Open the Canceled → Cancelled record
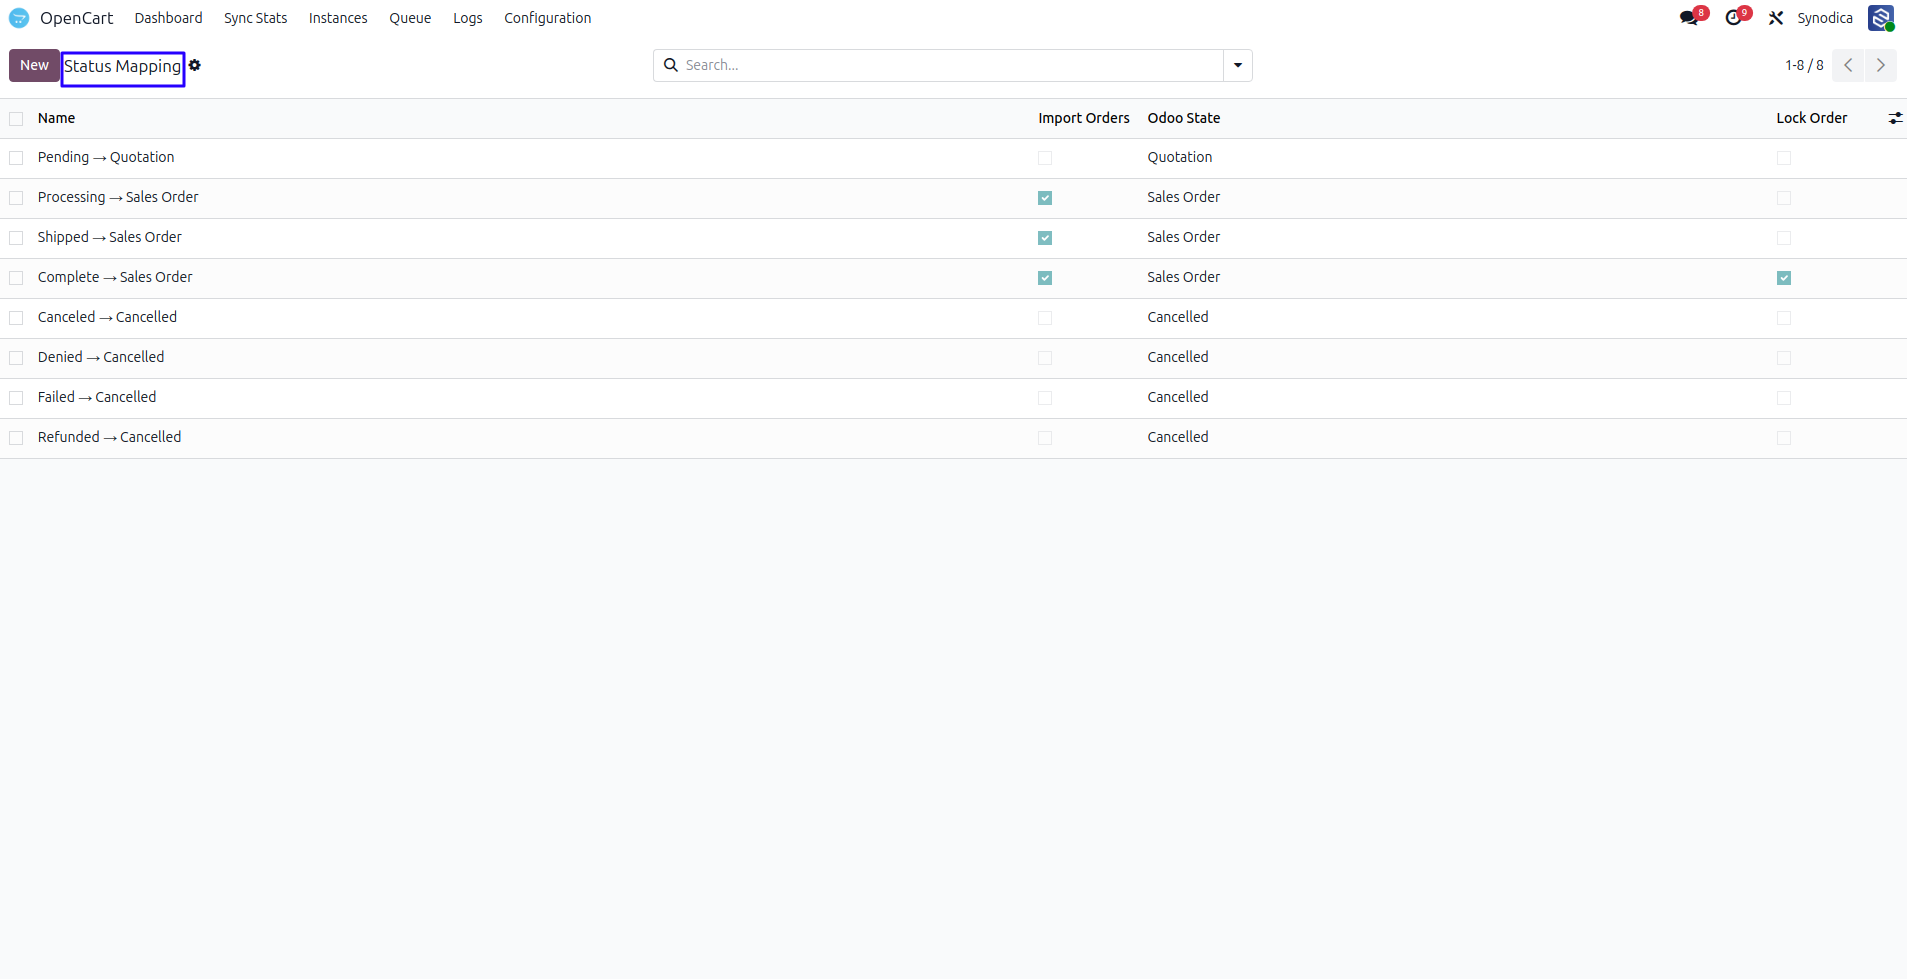 pos(107,317)
